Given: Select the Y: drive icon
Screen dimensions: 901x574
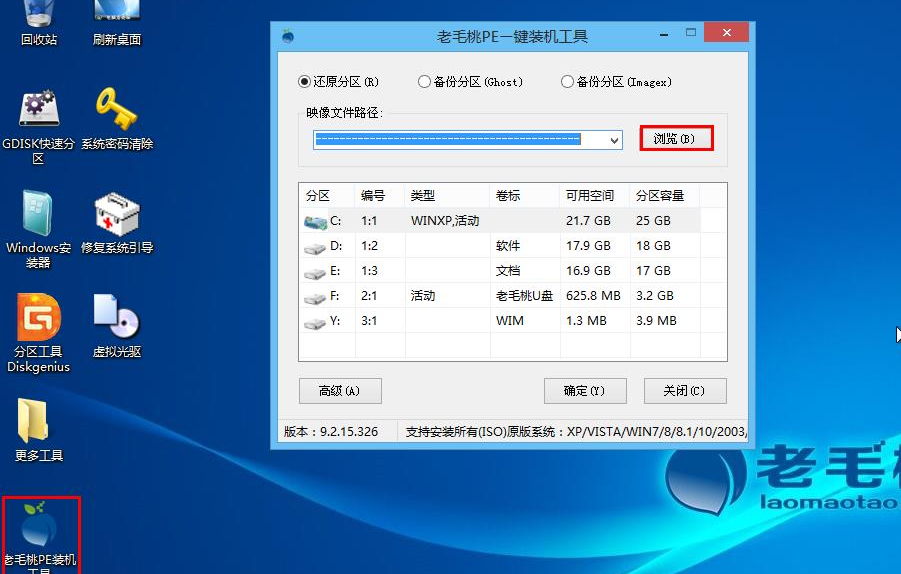Looking at the screenshot, I should [315, 323].
